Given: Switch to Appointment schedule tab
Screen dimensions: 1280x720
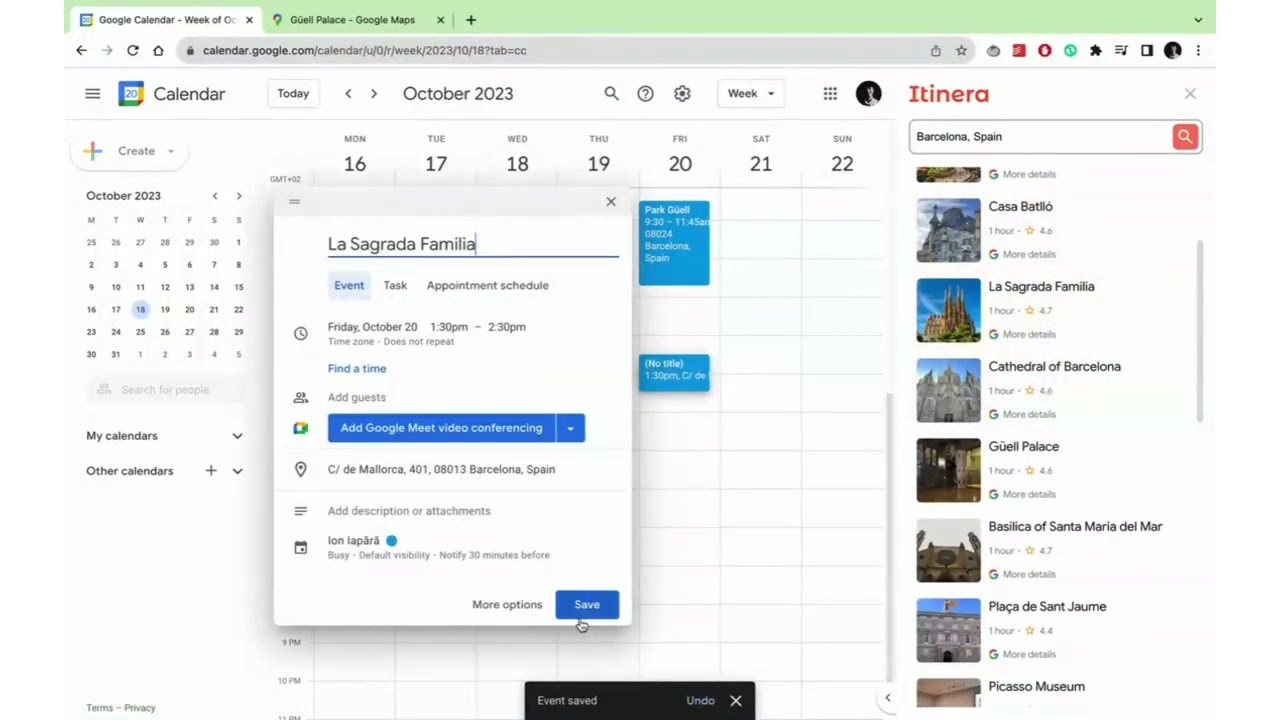Looking at the screenshot, I should (x=487, y=285).
